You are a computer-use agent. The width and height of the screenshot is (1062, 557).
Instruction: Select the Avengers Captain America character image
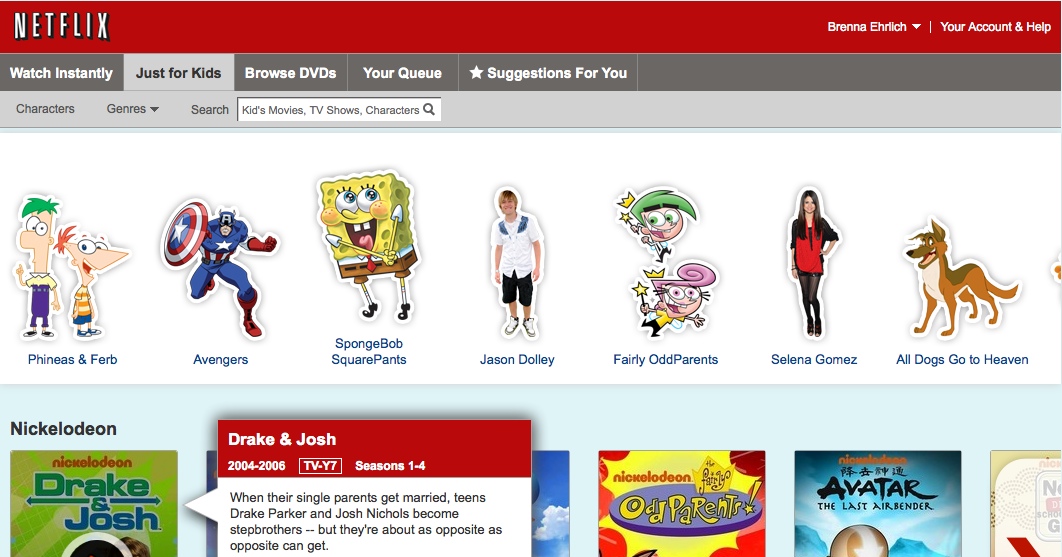[x=219, y=268]
